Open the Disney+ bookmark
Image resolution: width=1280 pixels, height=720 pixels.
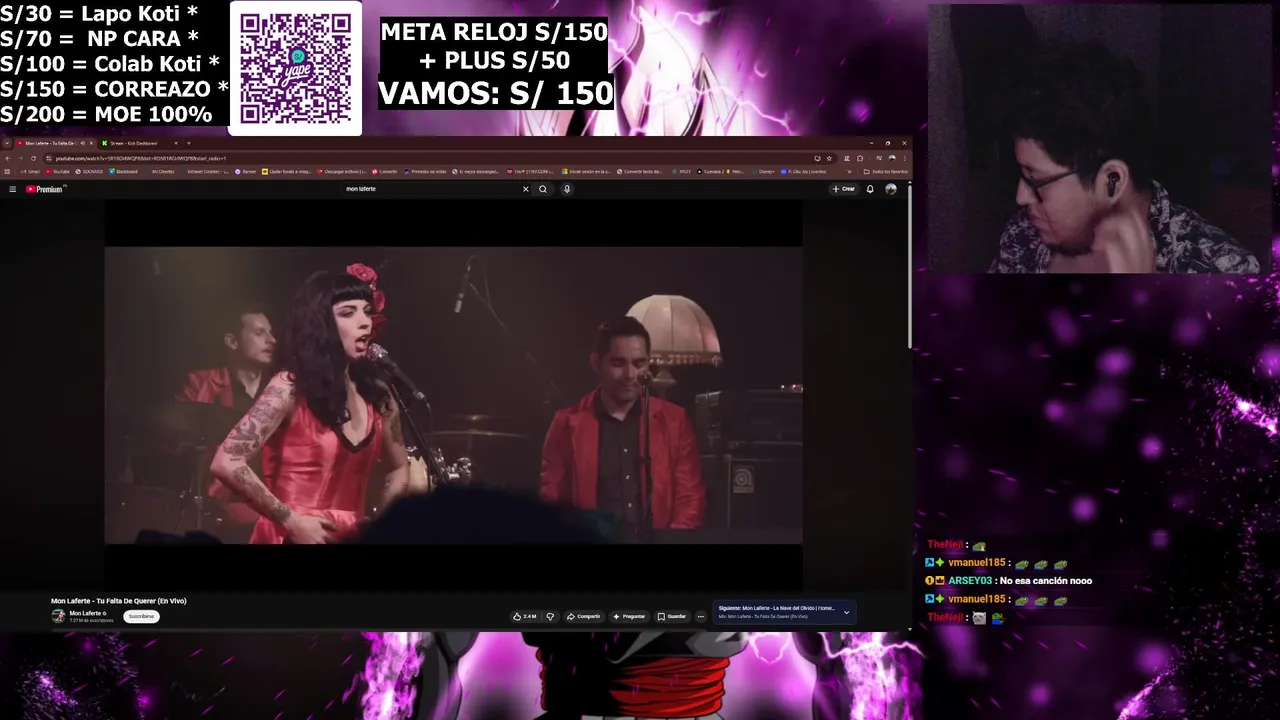(765, 171)
